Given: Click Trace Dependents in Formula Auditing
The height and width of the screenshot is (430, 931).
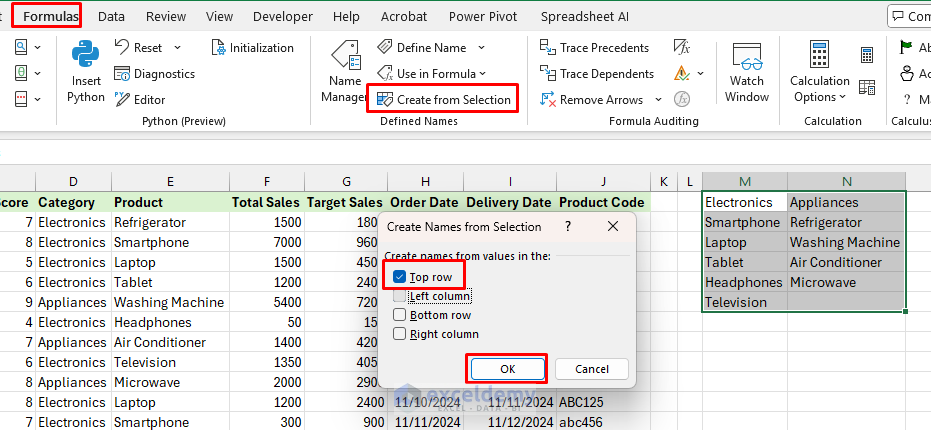Looking at the screenshot, I should (597, 74).
